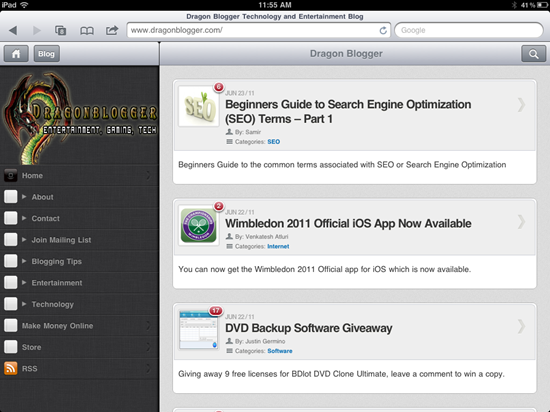Select Make Money Online menu item
The width and height of the screenshot is (550, 412).
click(79, 325)
